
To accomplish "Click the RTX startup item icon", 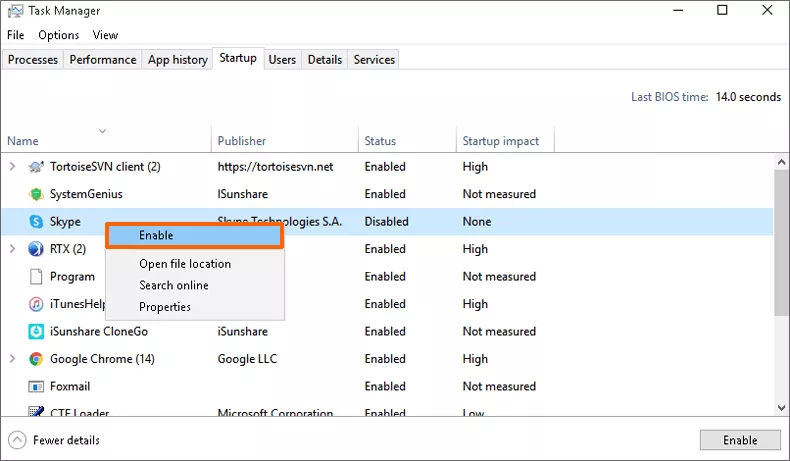I will (x=36, y=249).
